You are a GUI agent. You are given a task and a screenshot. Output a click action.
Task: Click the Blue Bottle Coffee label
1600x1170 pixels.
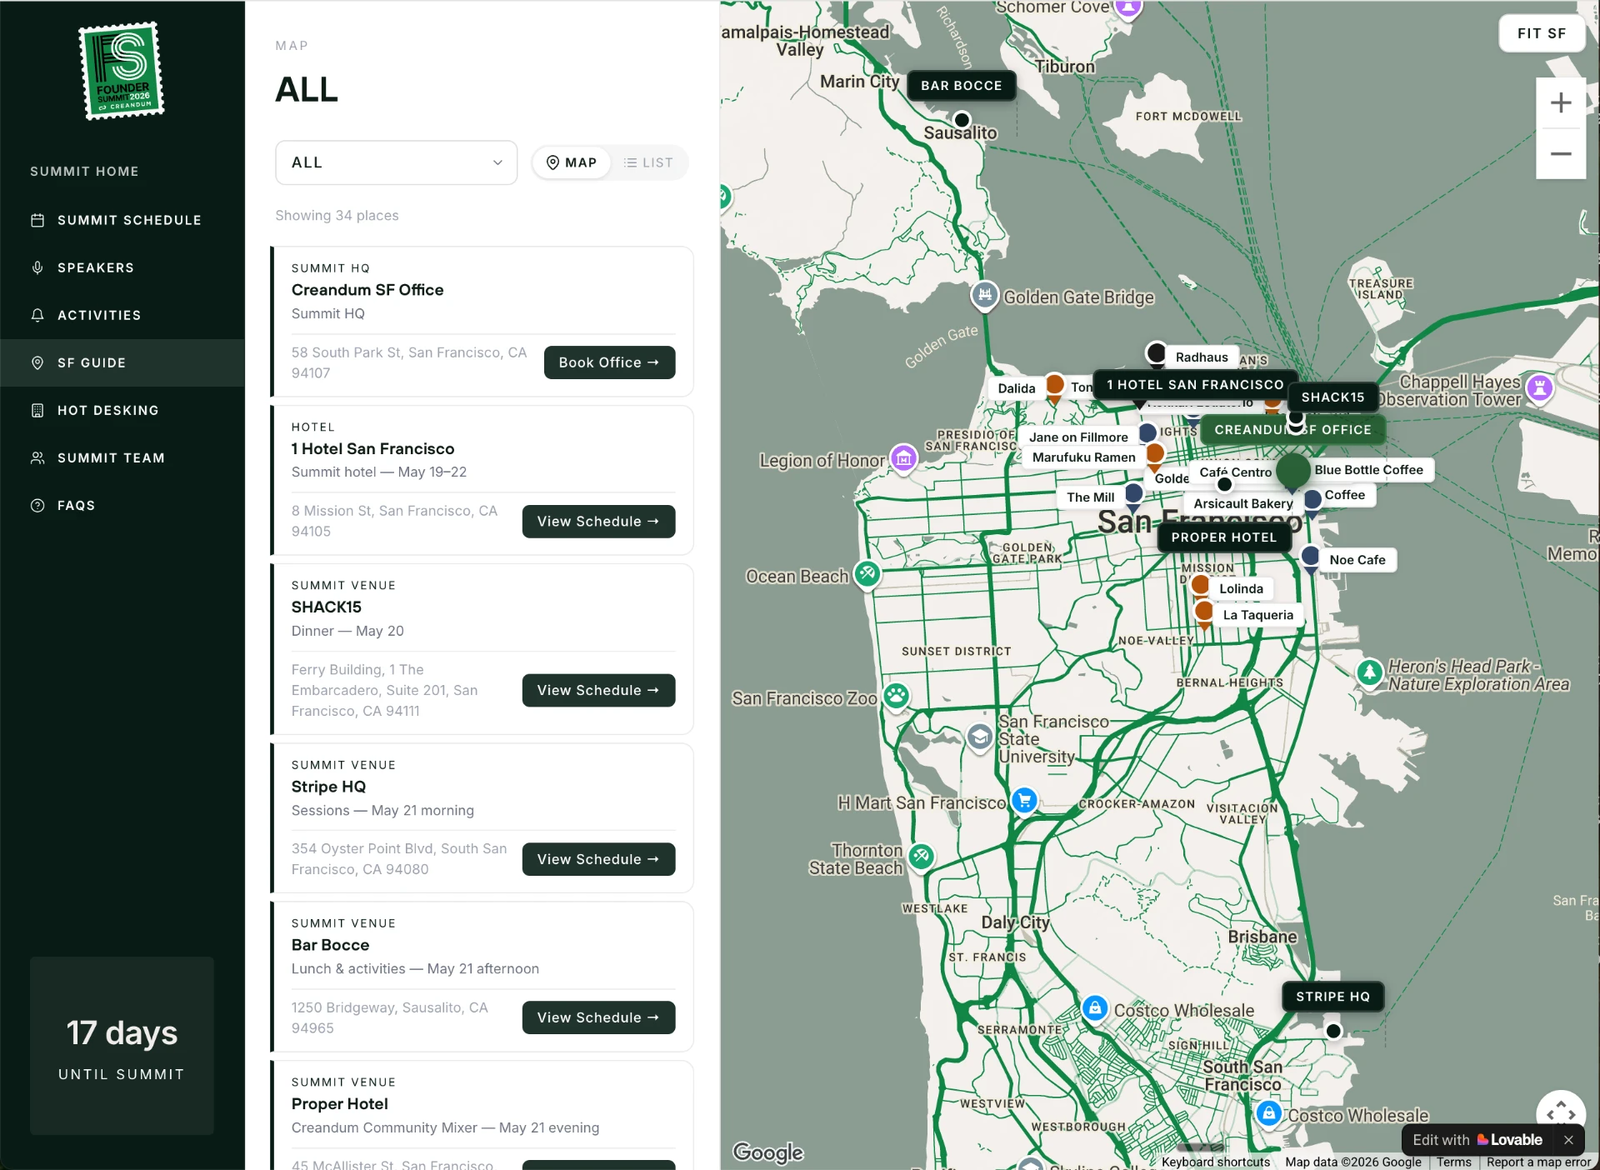tap(1369, 470)
